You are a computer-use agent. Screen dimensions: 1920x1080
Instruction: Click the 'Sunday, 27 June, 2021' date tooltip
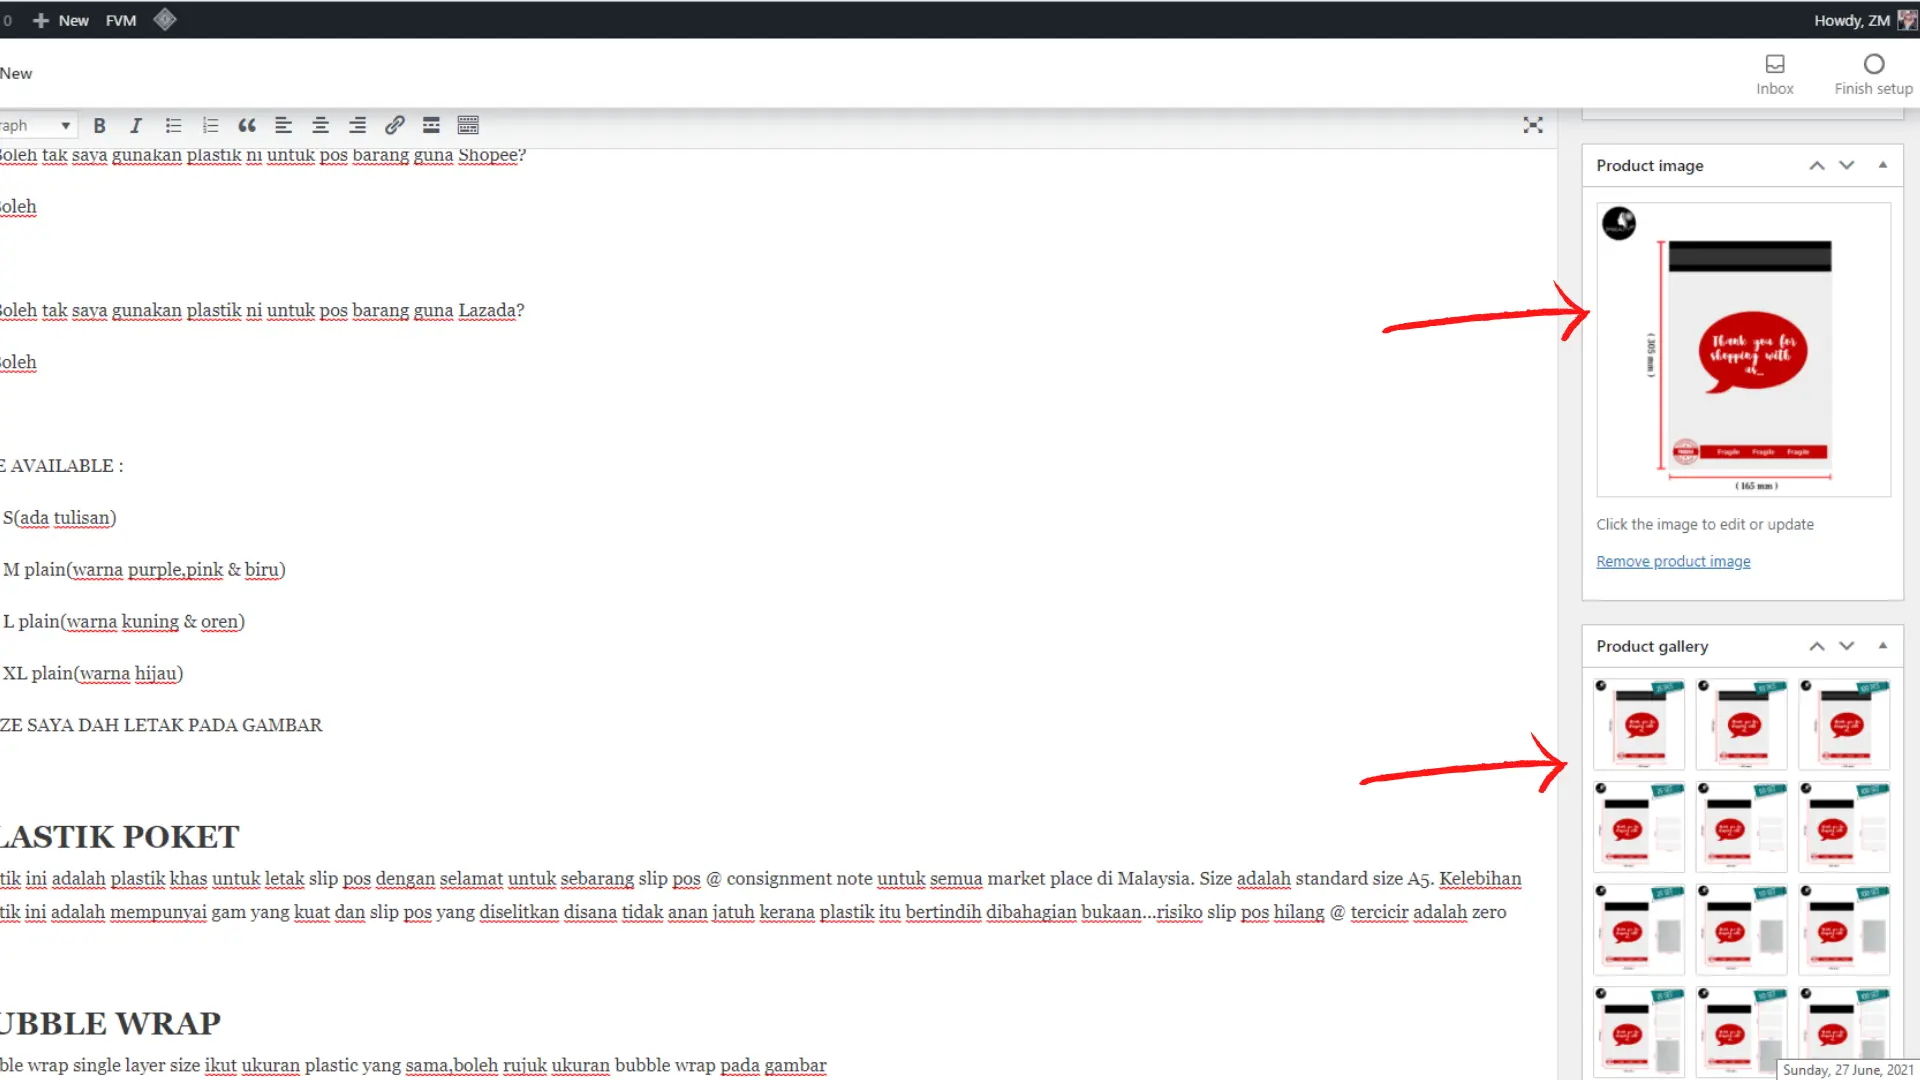tap(1847, 1070)
